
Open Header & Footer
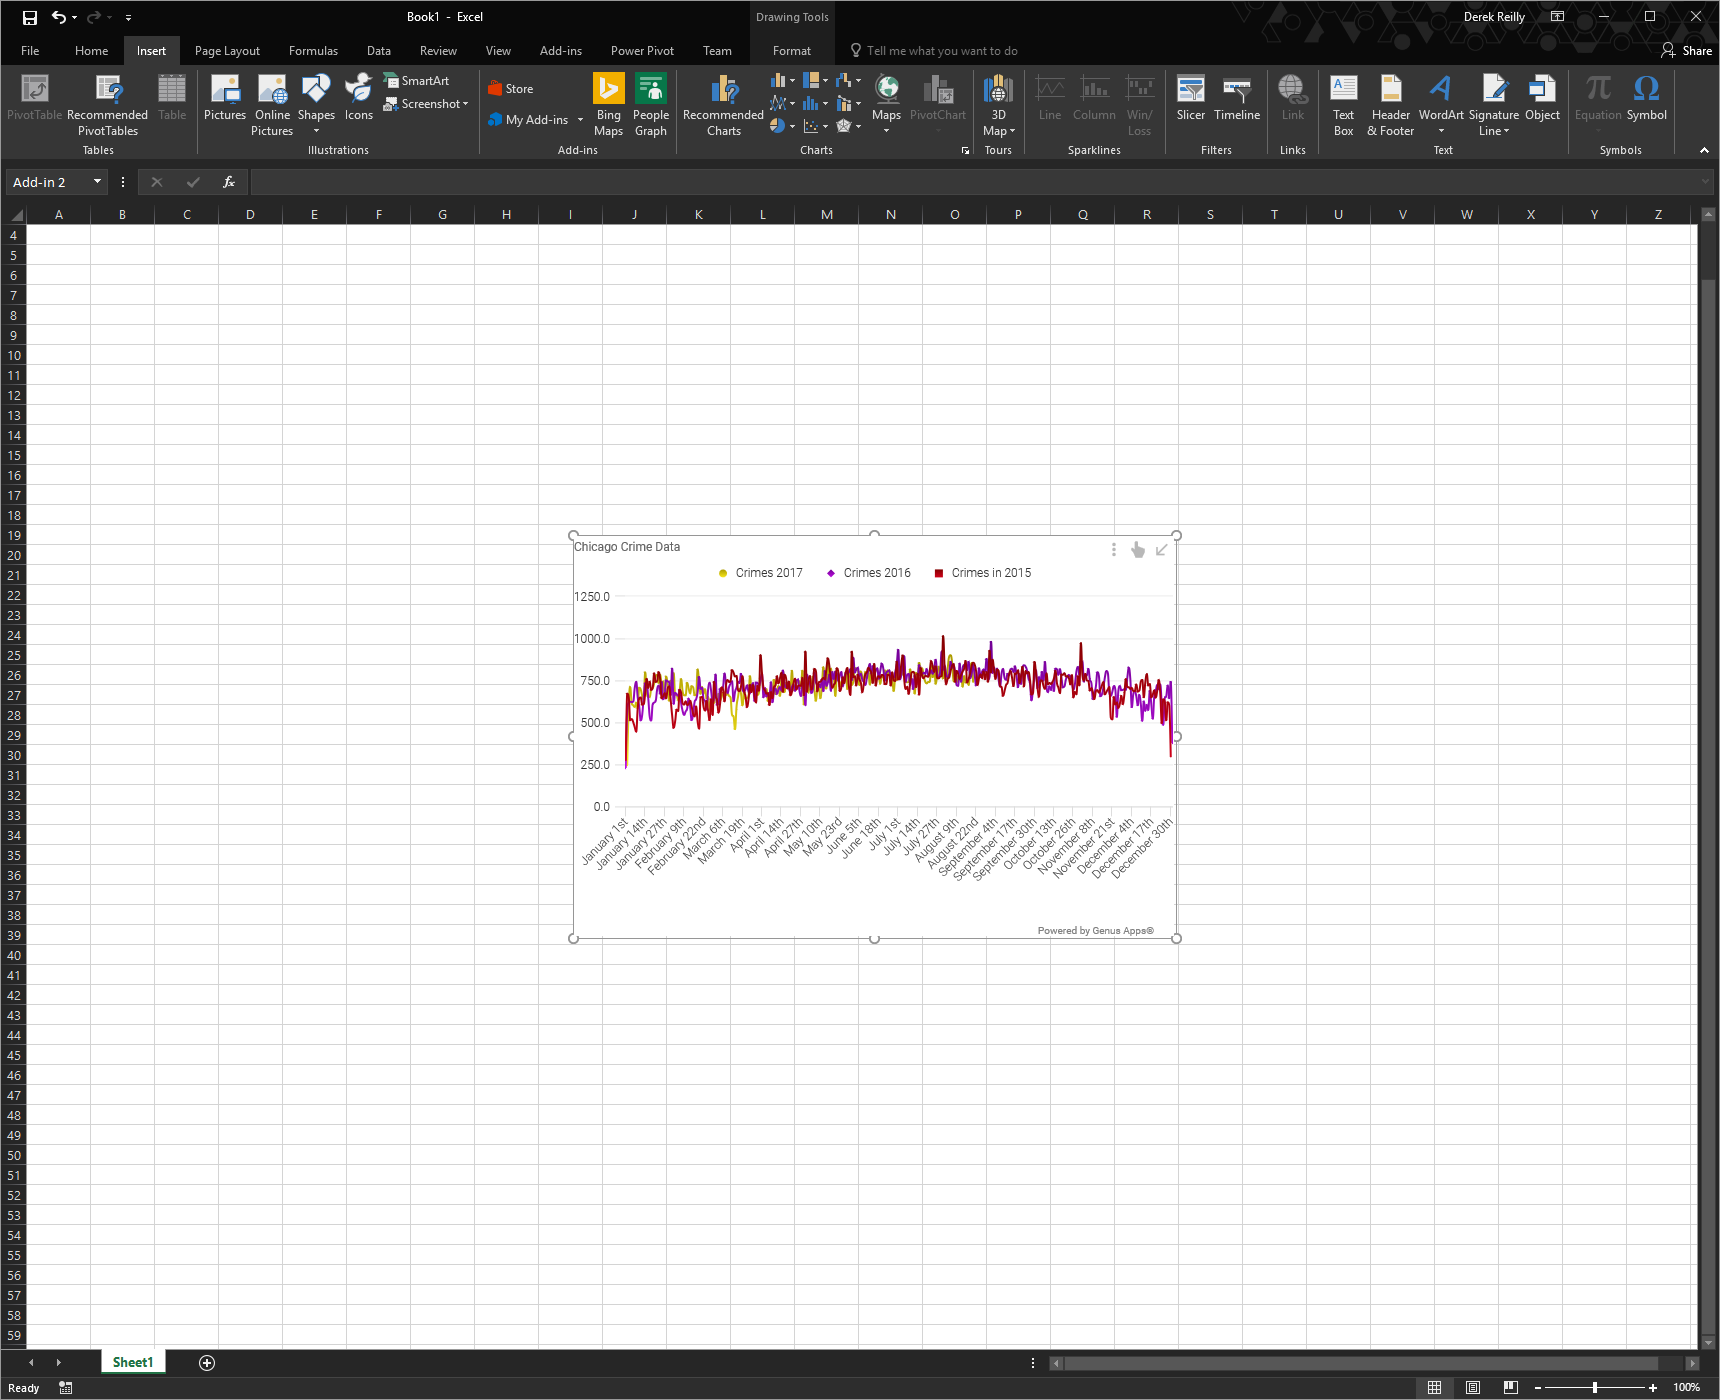pyautogui.click(x=1391, y=105)
